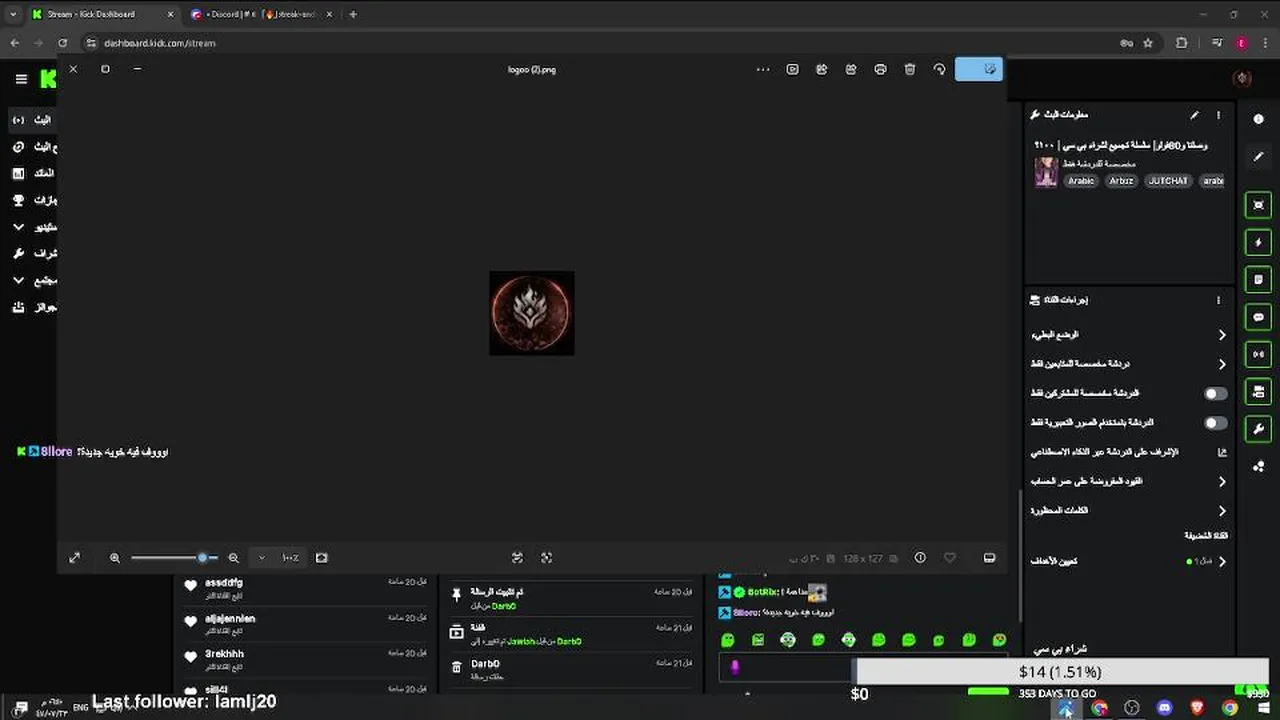
Task: Click the pencil icon in right toolbar
Action: (1258, 157)
